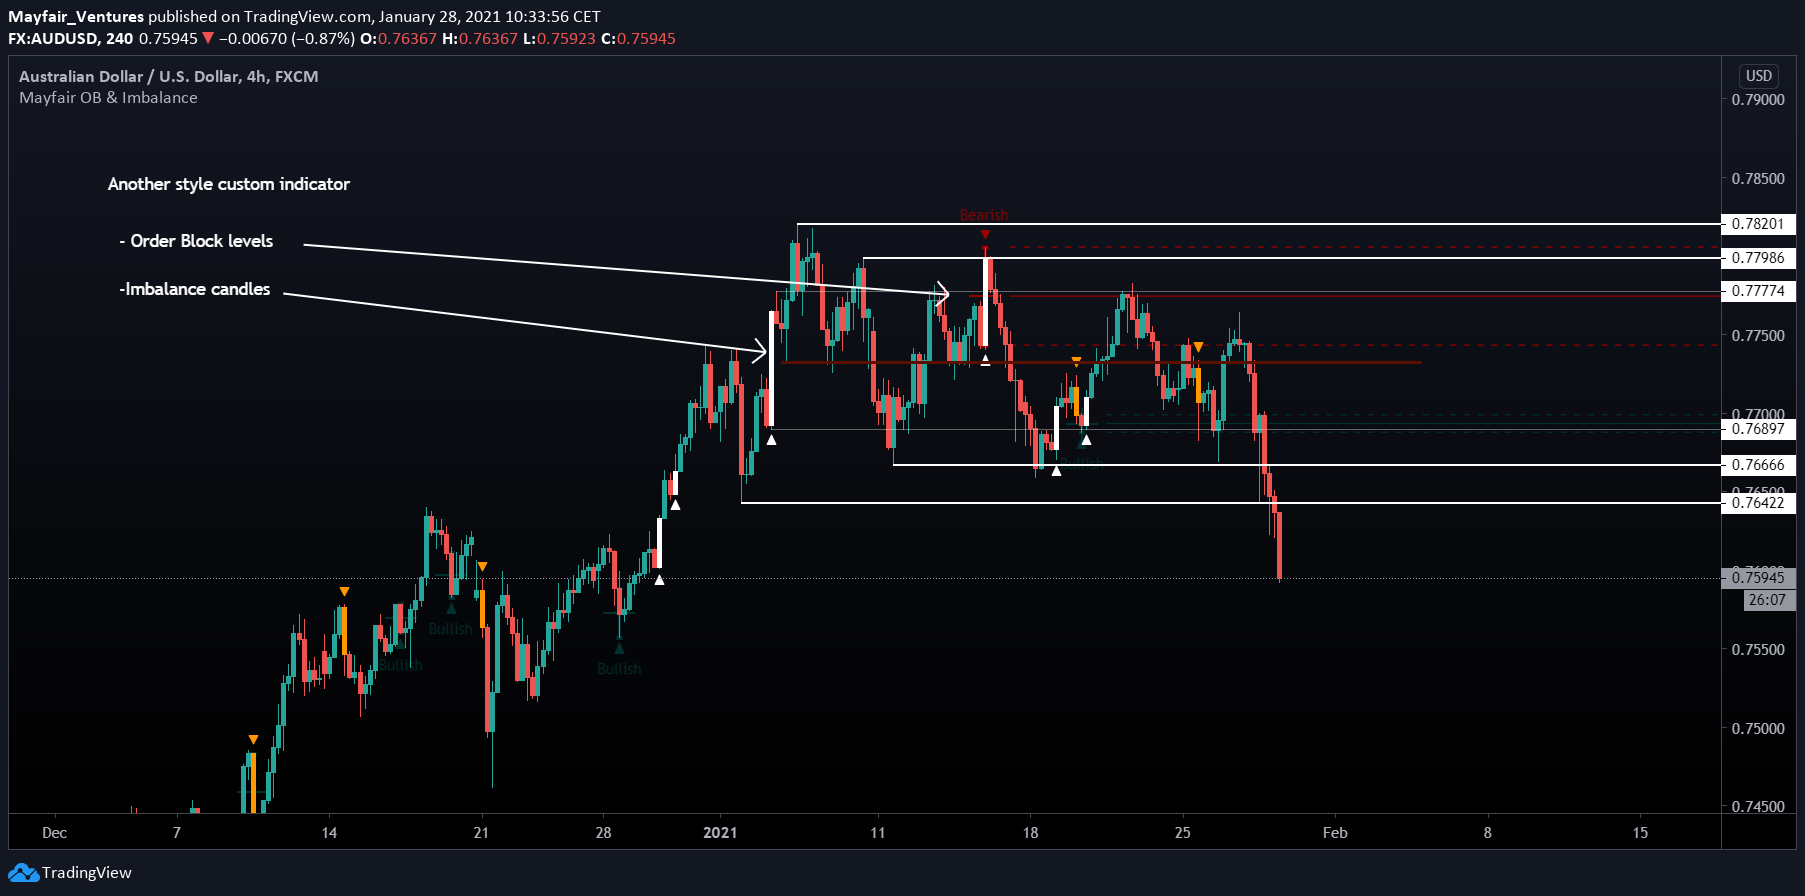Click the 18 date label on time axis
1805x896 pixels.
click(1030, 833)
